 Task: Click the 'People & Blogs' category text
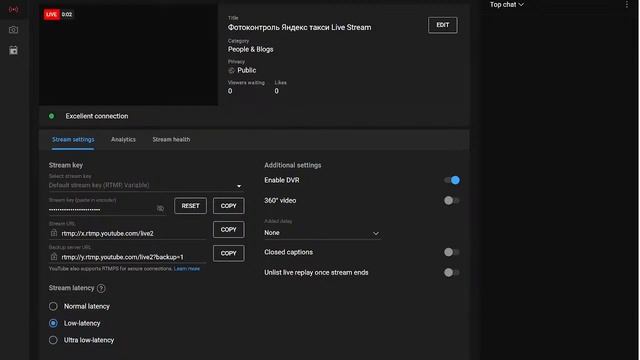click(251, 49)
